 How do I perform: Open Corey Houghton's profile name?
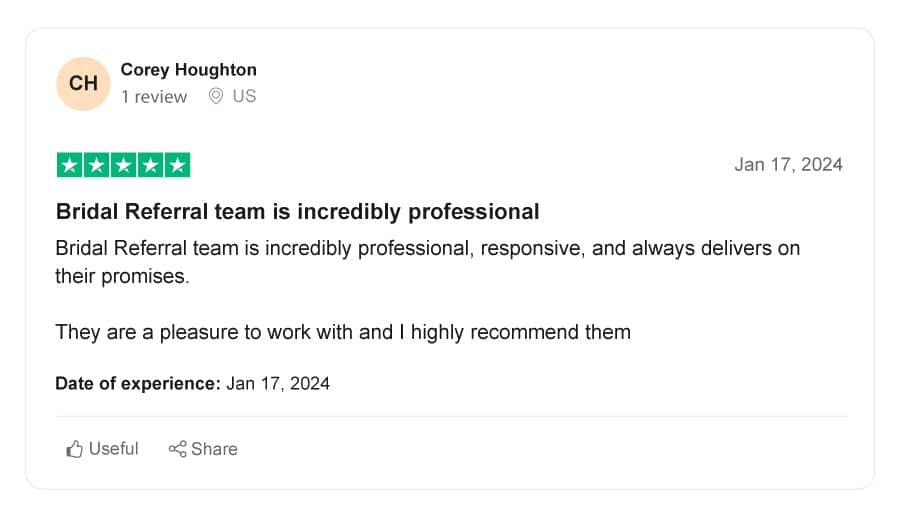[x=188, y=69]
